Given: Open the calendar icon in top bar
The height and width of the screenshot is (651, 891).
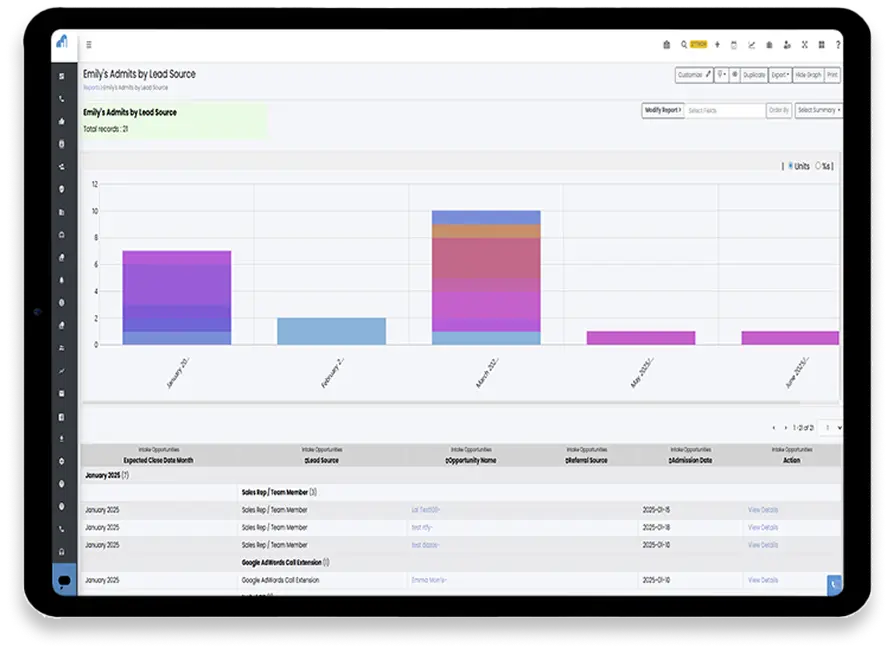Looking at the screenshot, I should pos(734,45).
